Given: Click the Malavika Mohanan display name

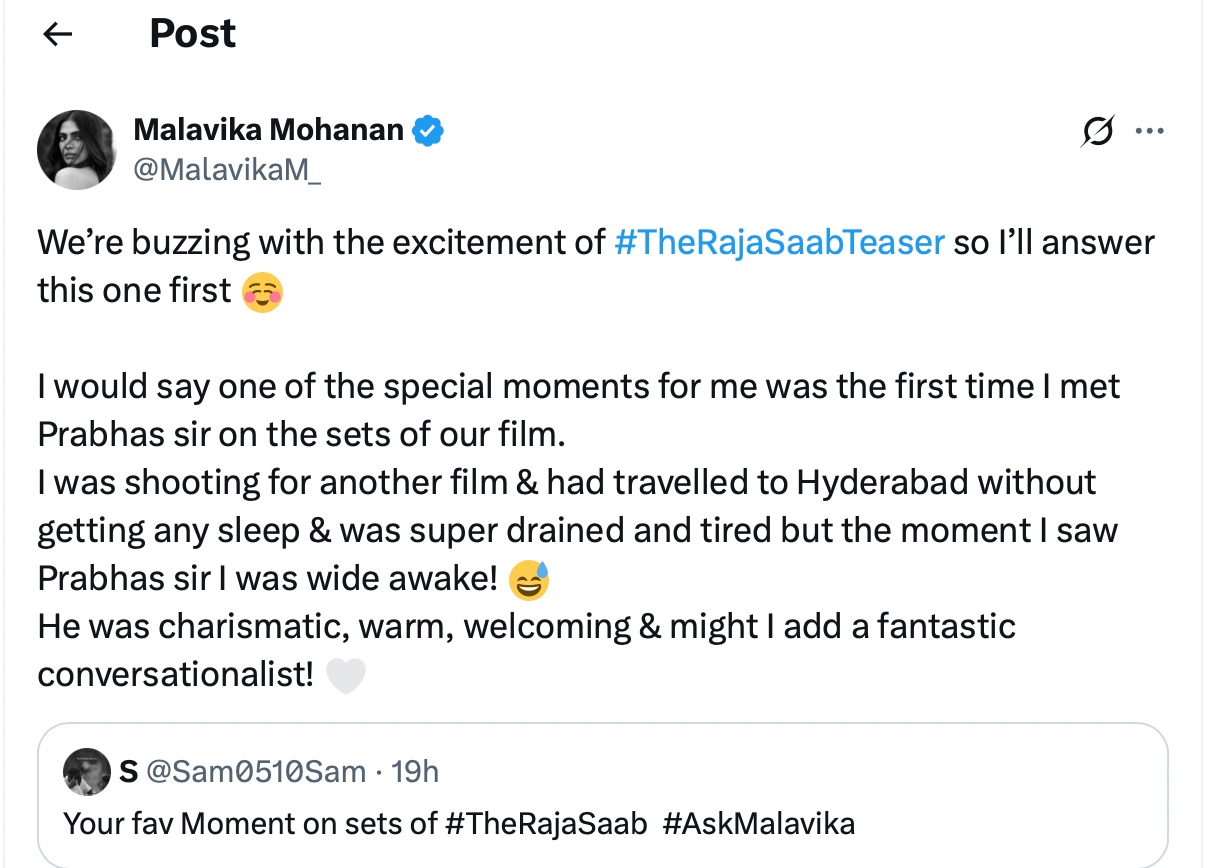Looking at the screenshot, I should pos(268,130).
